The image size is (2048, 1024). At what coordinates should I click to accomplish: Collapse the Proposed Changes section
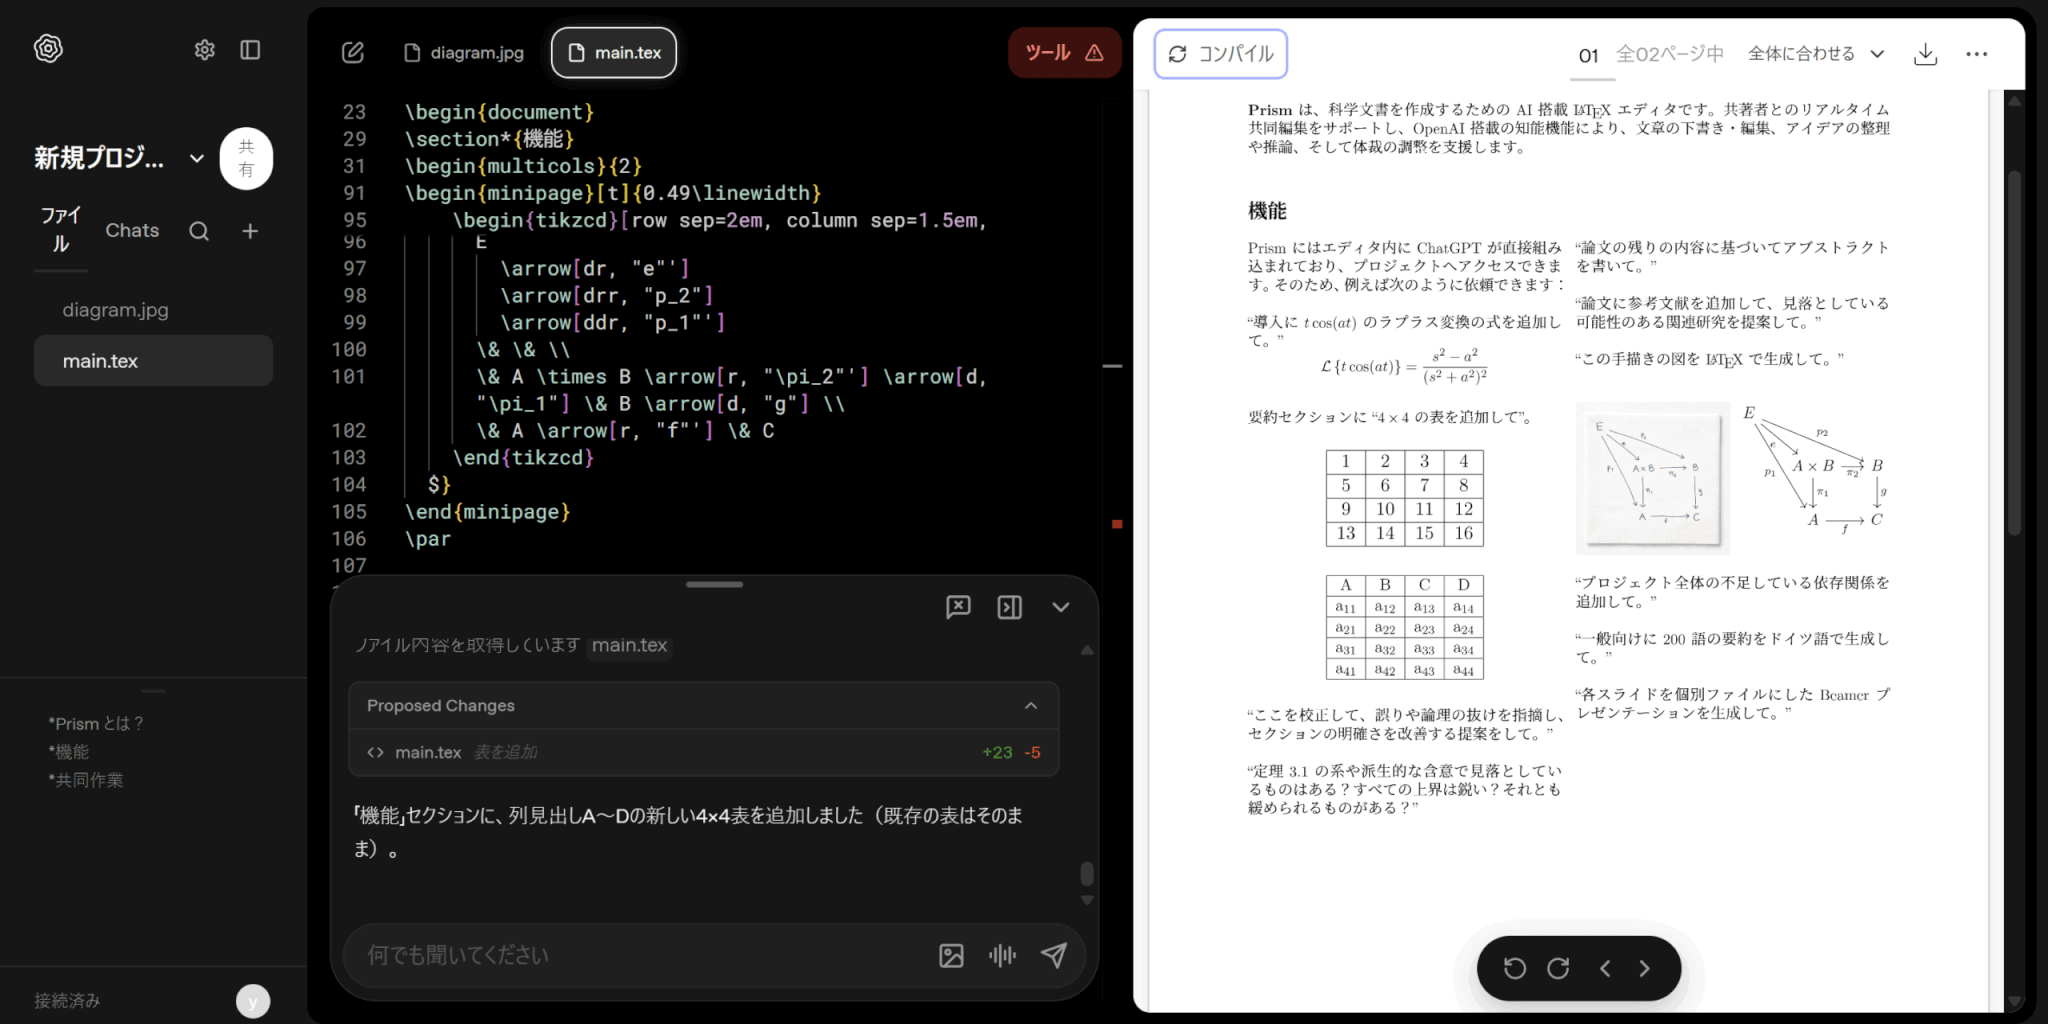(x=1031, y=706)
